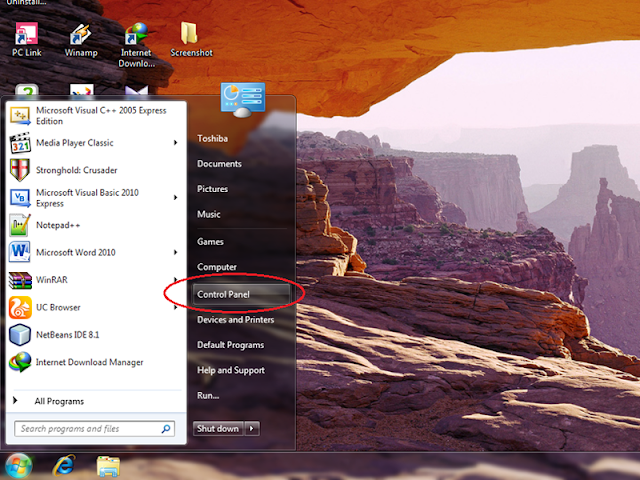Viewport: 640px width, 480px height.
Task: Open Devices and Printers
Action: pyautogui.click(x=236, y=320)
